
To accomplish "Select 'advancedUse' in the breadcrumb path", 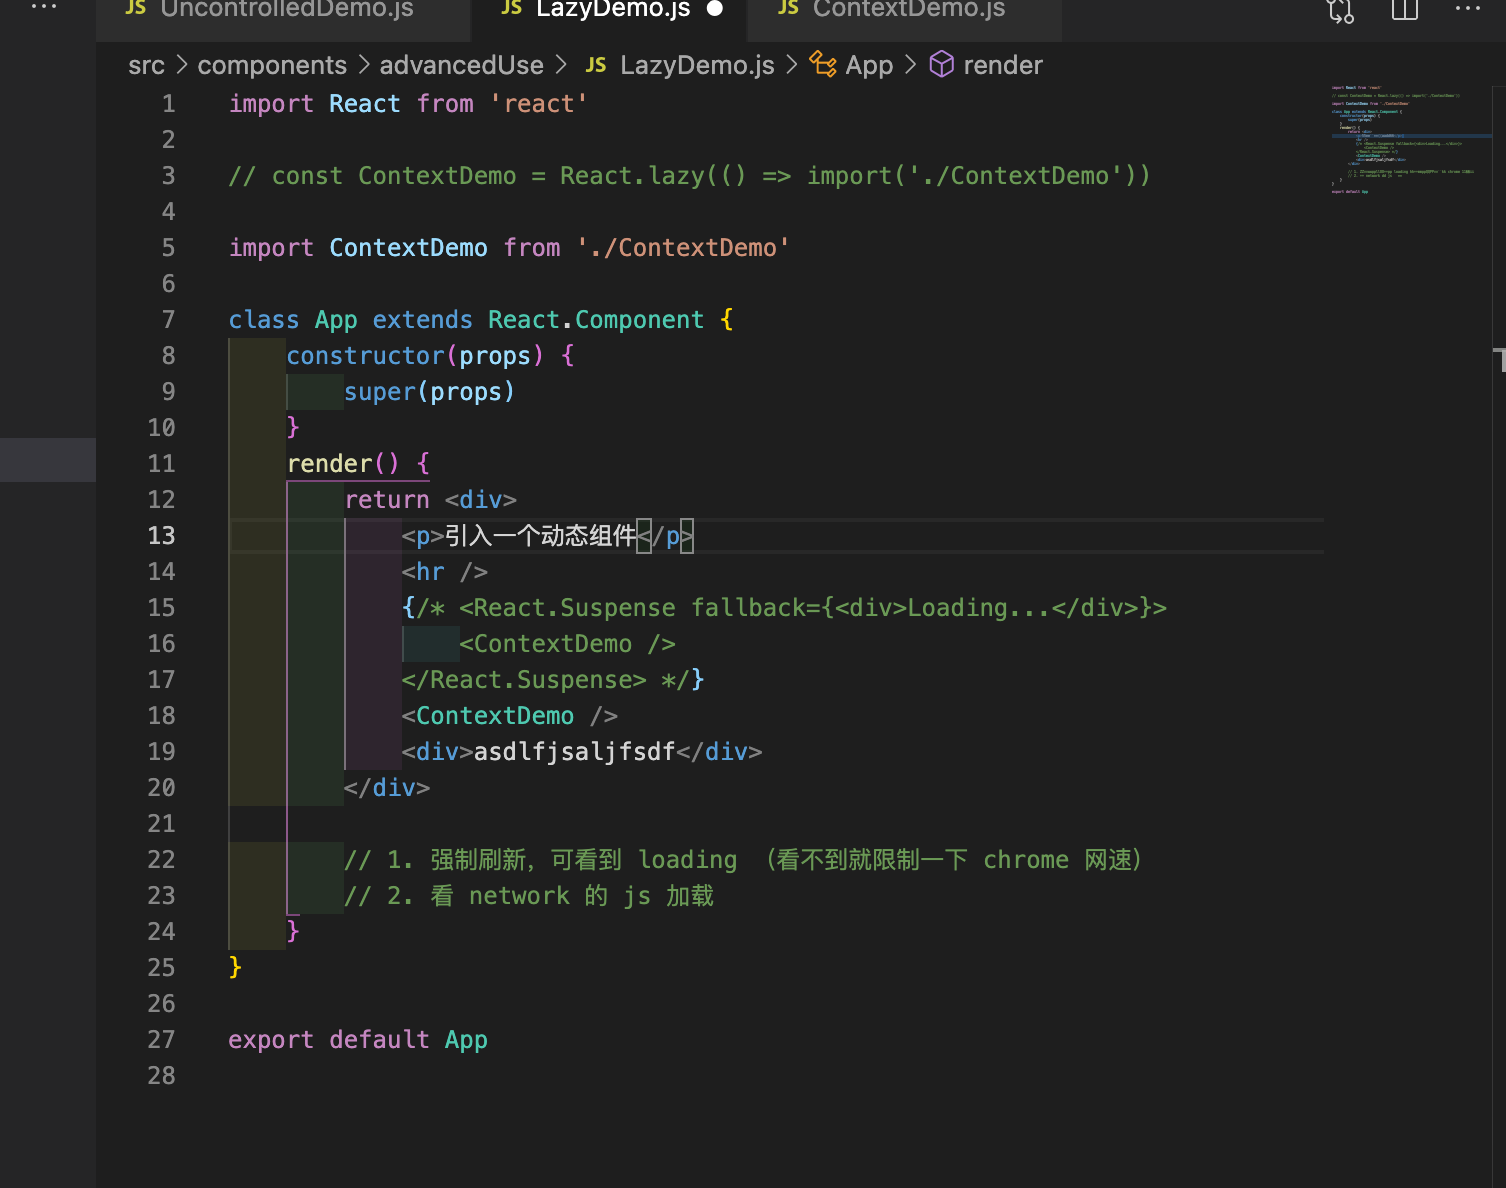I will coord(461,66).
